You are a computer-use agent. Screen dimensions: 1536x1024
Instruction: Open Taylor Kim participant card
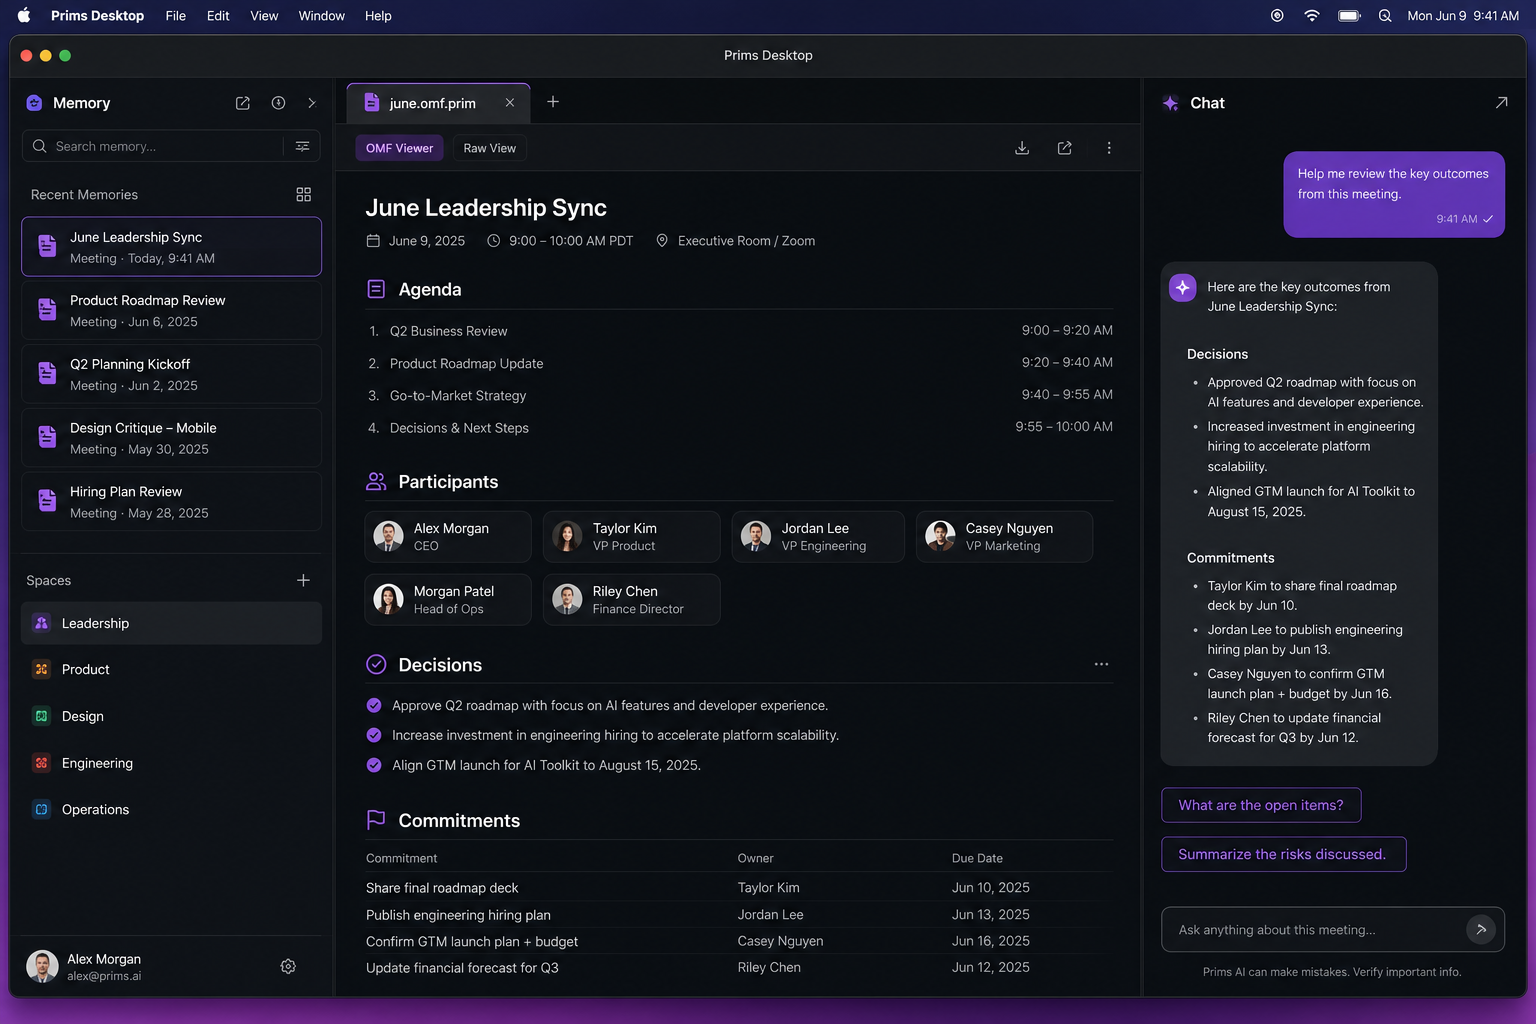tap(631, 537)
